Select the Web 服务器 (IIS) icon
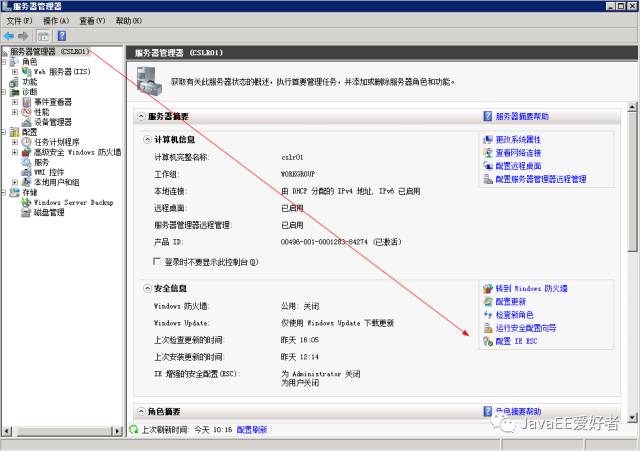The height and width of the screenshot is (451, 640). tap(27, 72)
